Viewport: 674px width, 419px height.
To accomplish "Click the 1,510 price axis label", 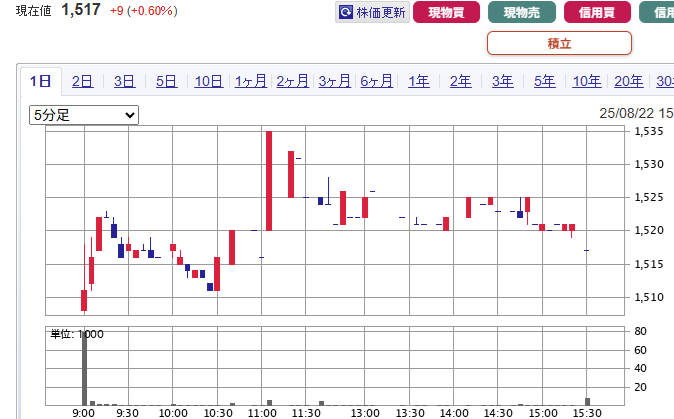I will tap(649, 297).
